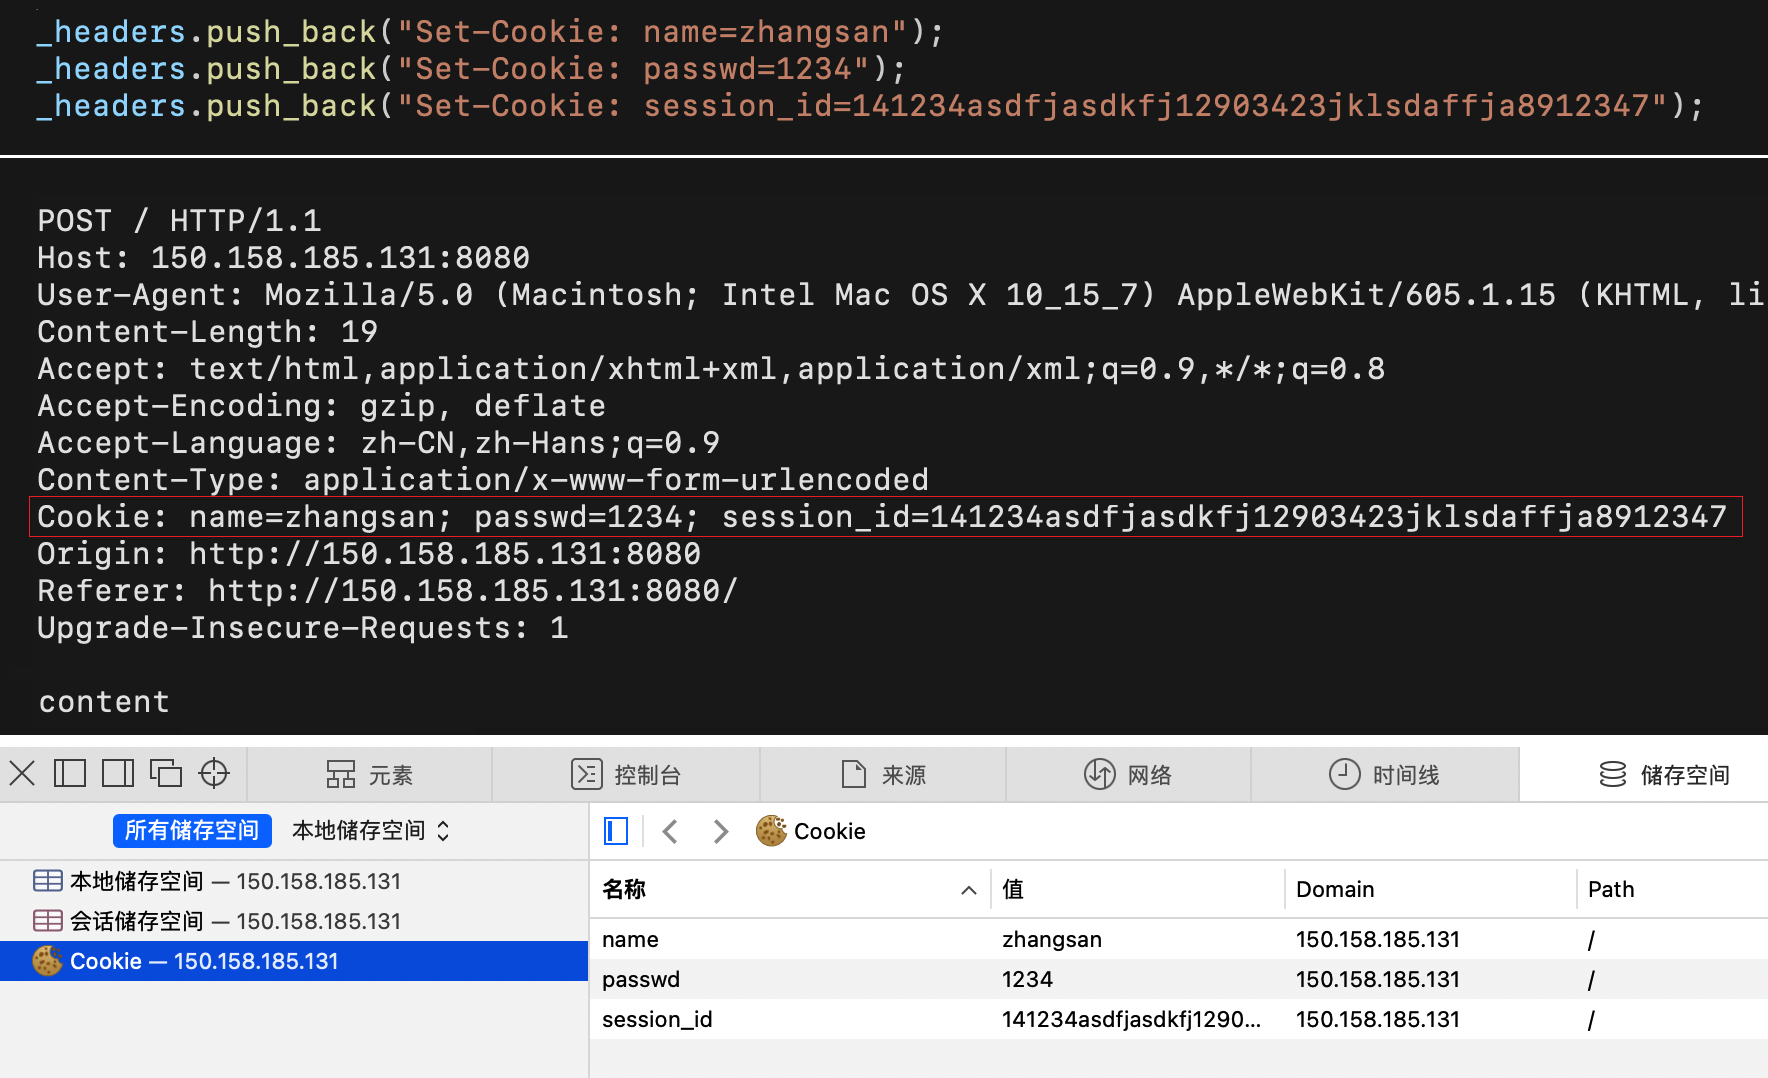Viewport: 1768px width, 1078px height.
Task: Select the 储存空间 storage tab
Action: coord(1664,775)
